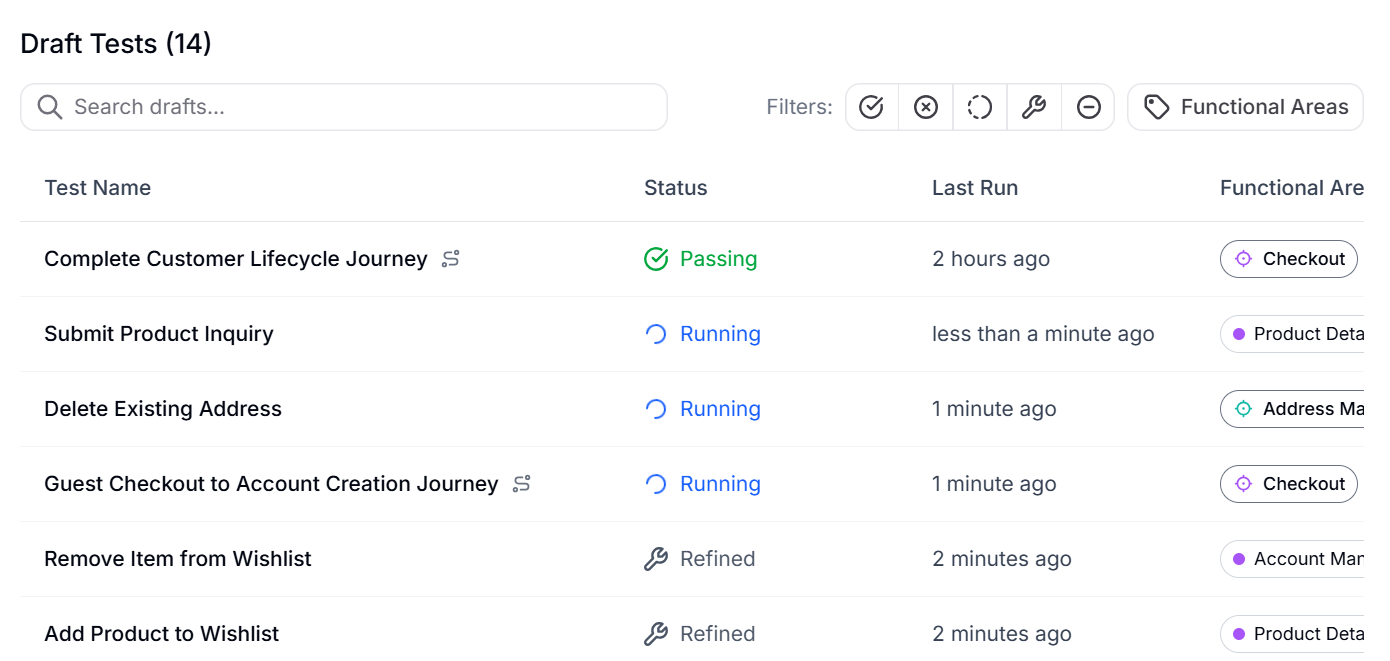Sort by the Test Name column header
This screenshot has width=1390, height=661.
click(98, 188)
